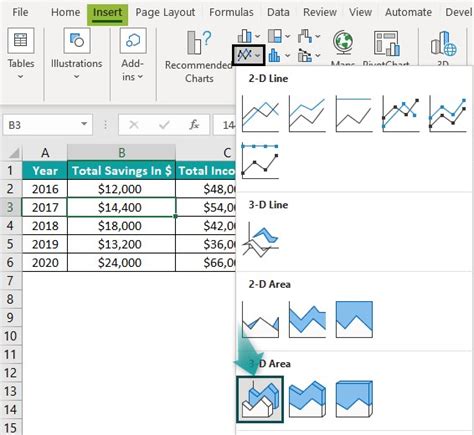Image resolution: width=474 pixels, height=435 pixels.
Task: Select the 3-D Stacked Area chart
Action: click(307, 399)
